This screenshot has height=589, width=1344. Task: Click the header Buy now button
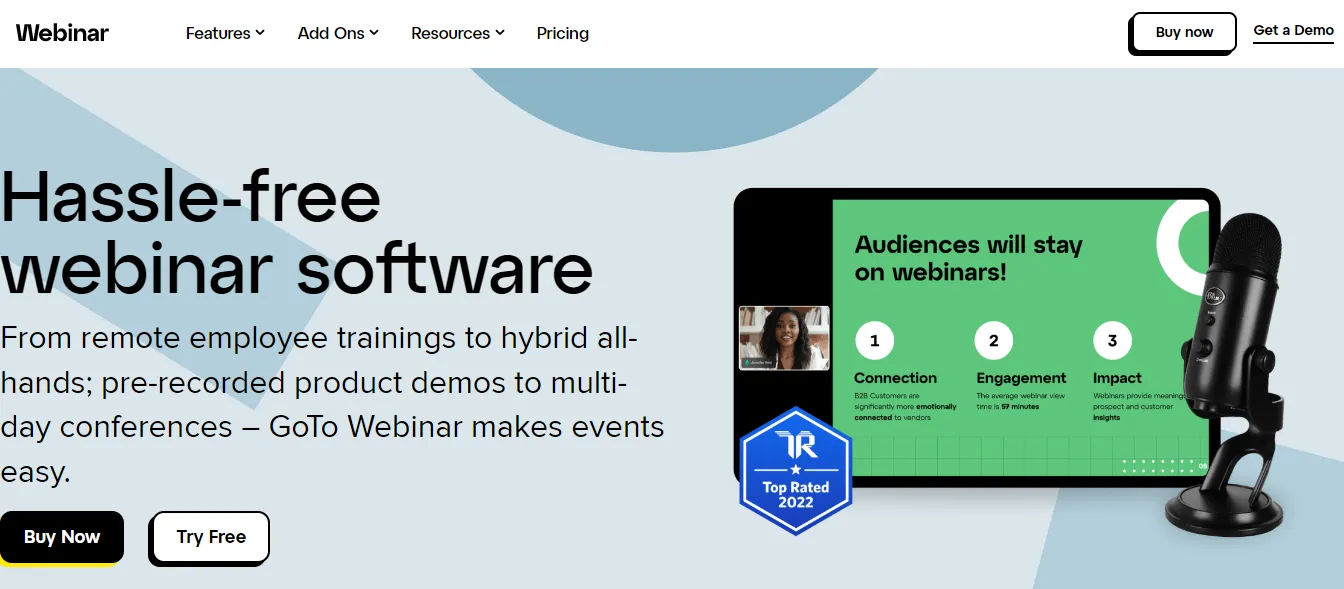[x=1184, y=33]
